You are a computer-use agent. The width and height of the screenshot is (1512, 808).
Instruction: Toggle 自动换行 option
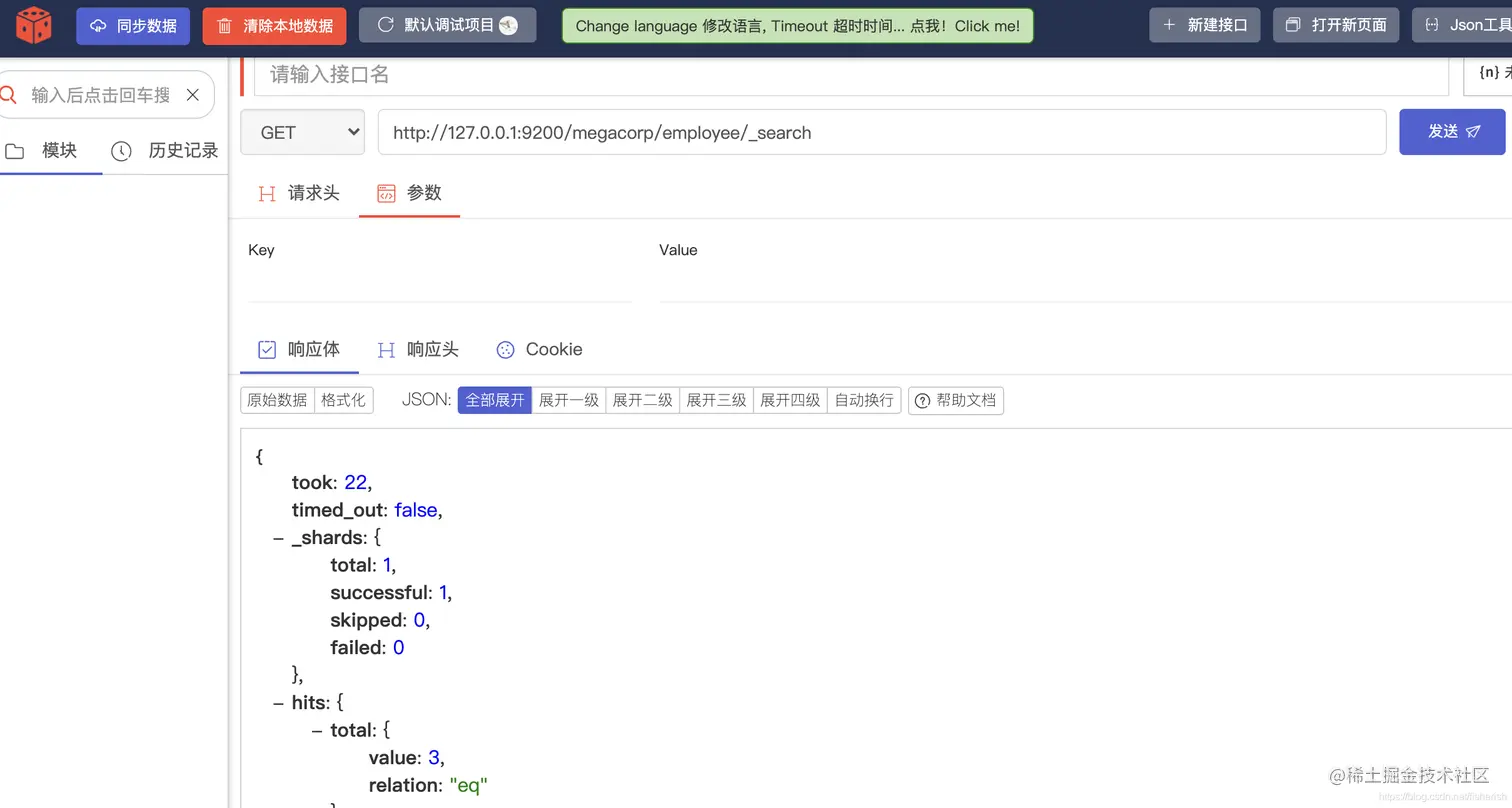point(864,401)
